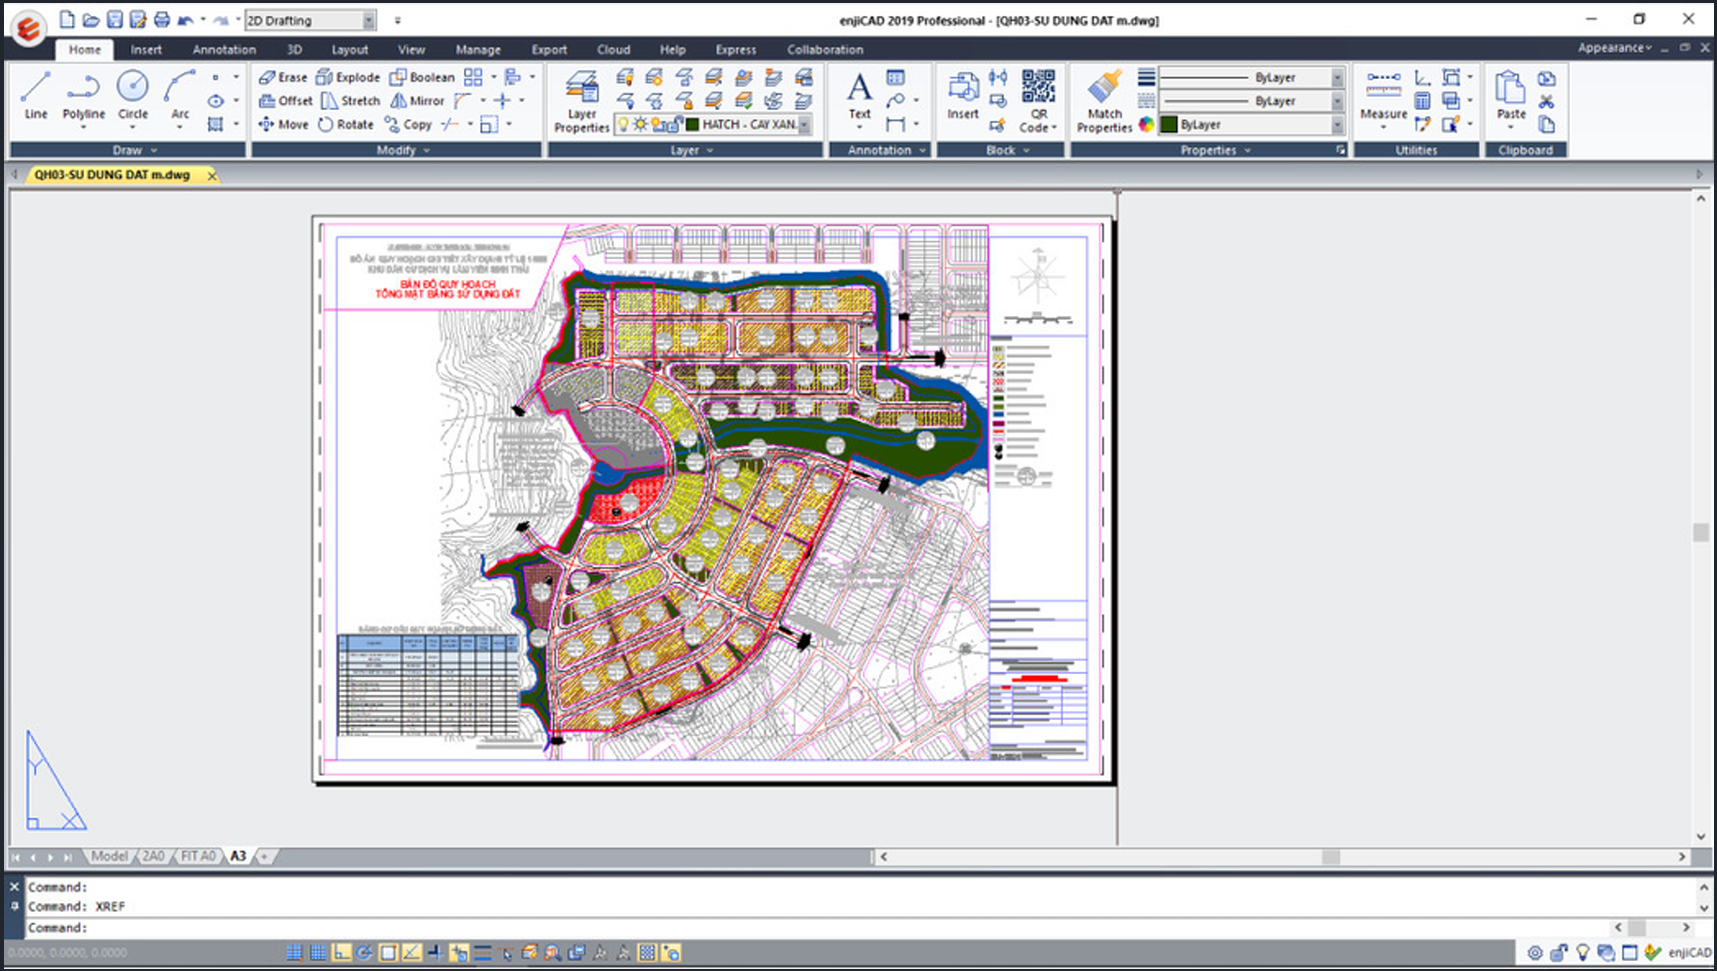The width and height of the screenshot is (1717, 971).
Task: Toggle snap mode in status bar
Action: (x=294, y=953)
